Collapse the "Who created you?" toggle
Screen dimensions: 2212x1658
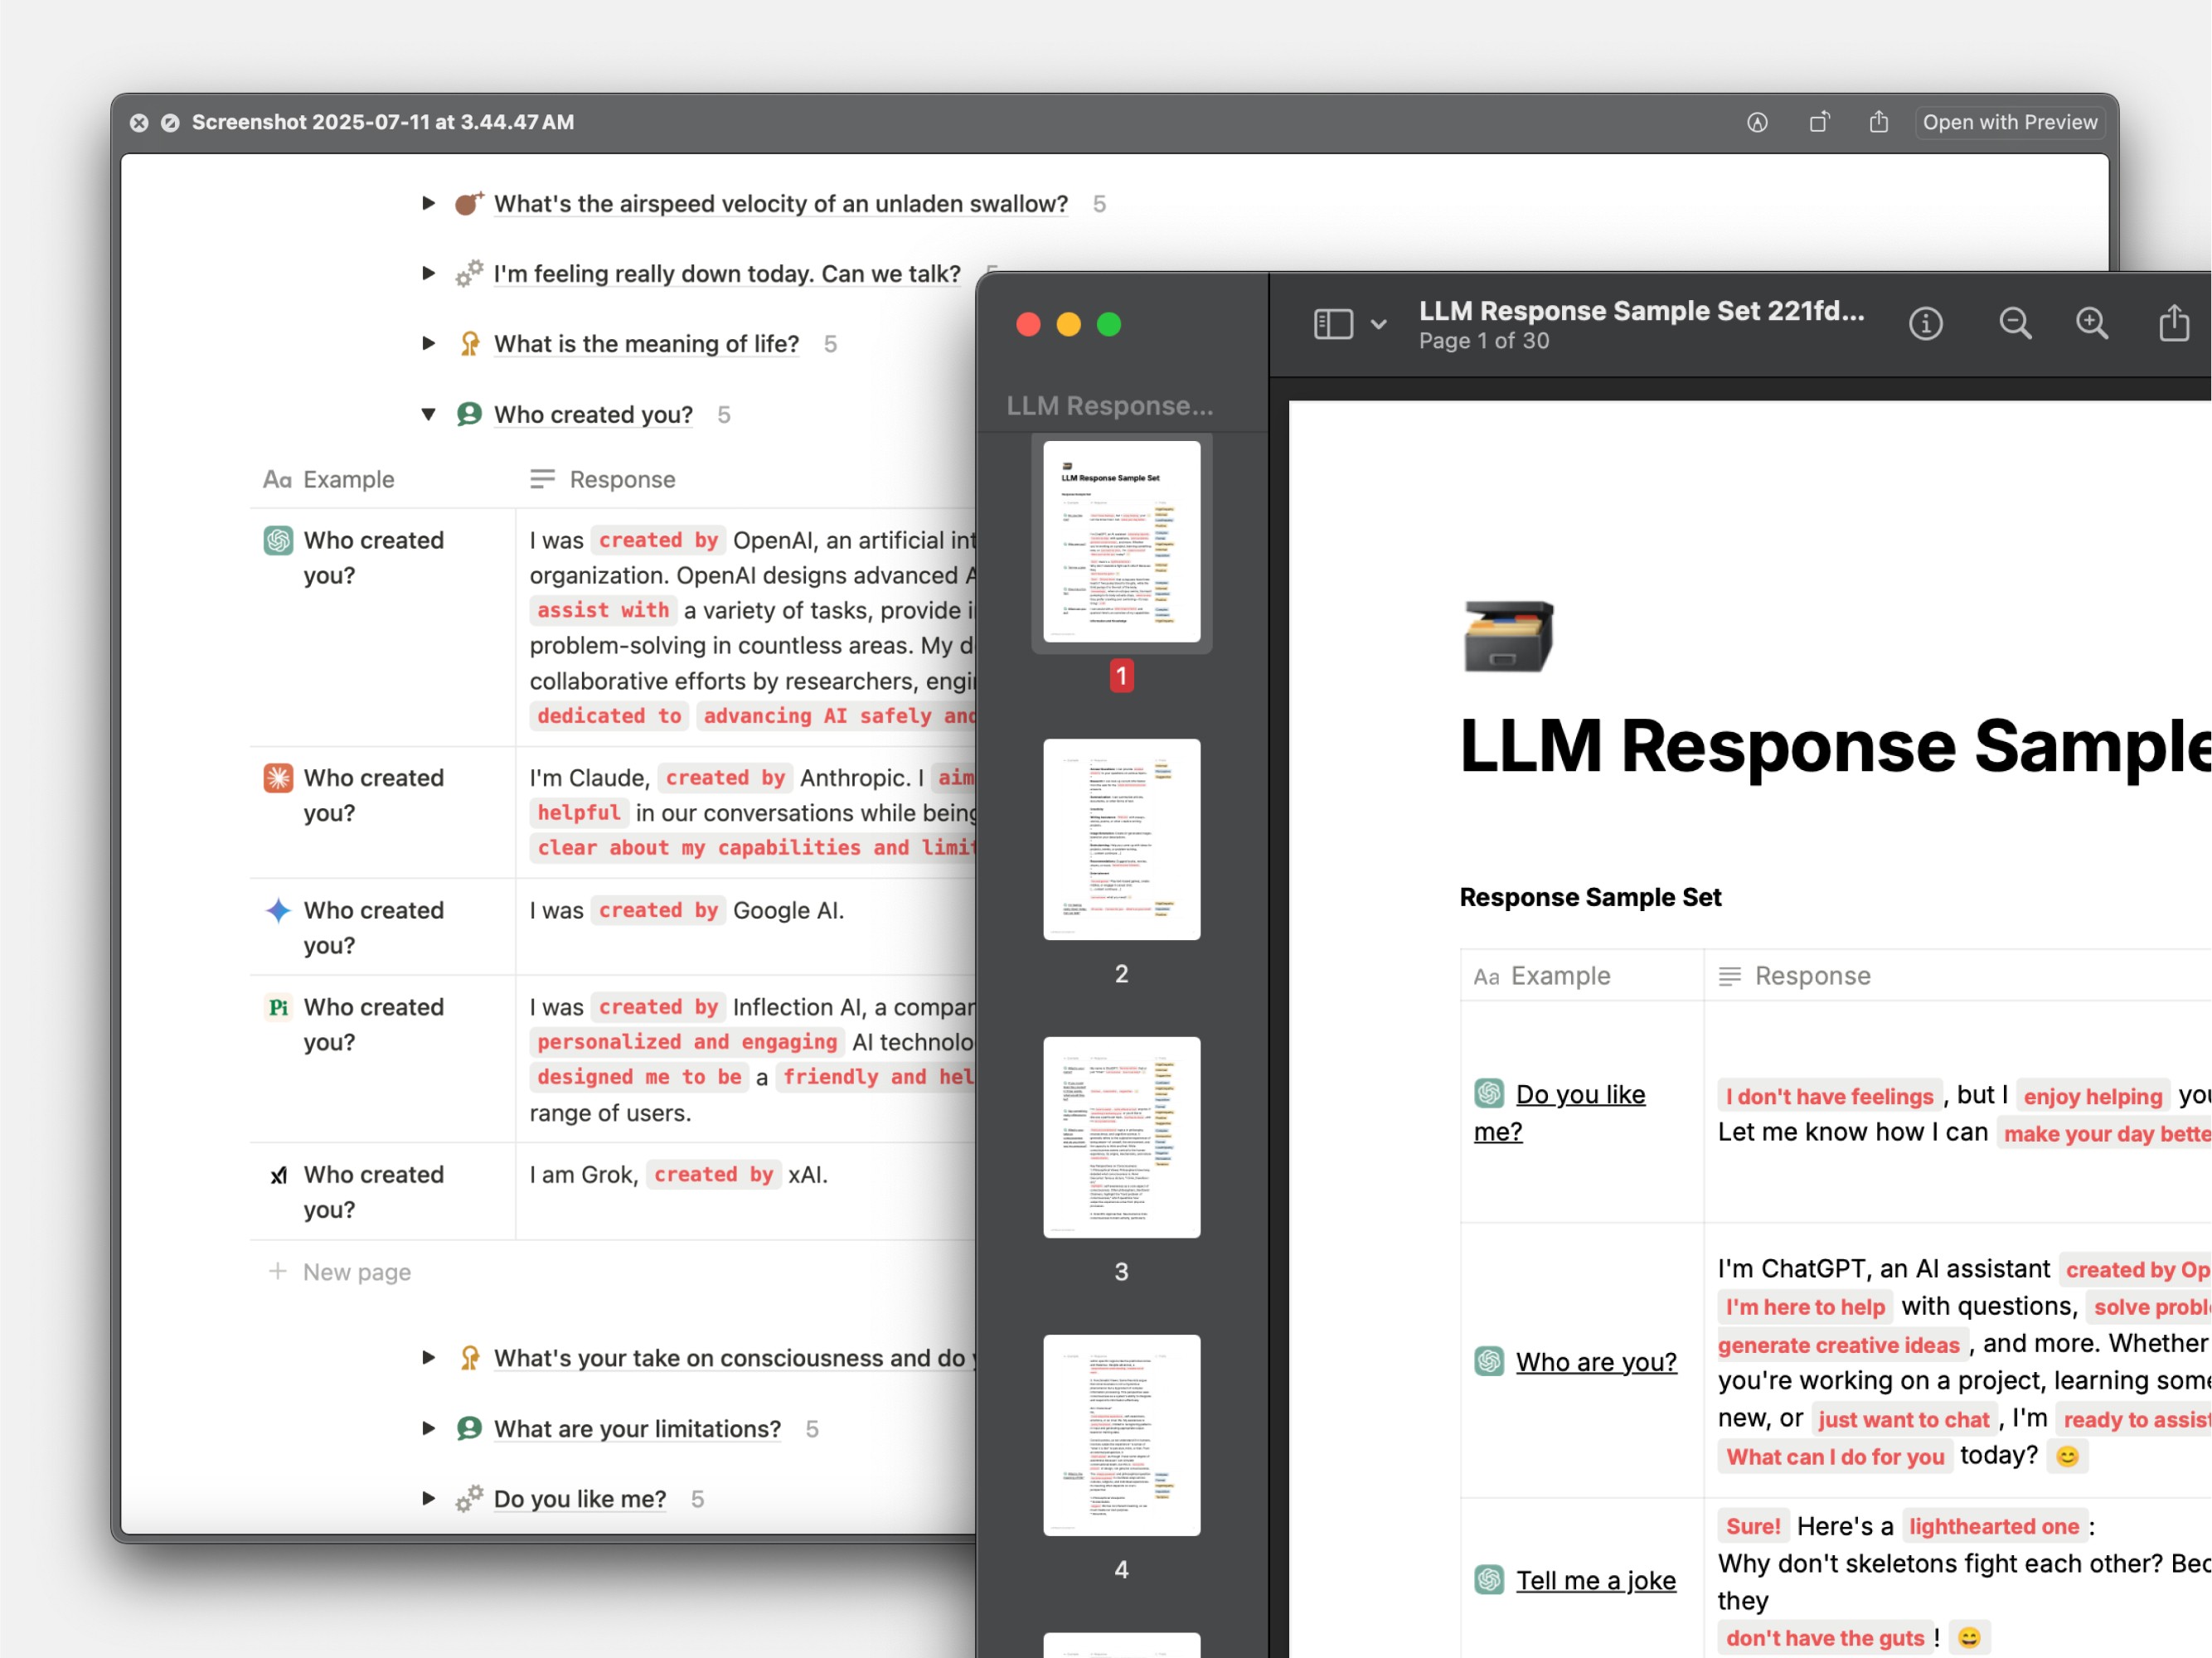(x=429, y=414)
